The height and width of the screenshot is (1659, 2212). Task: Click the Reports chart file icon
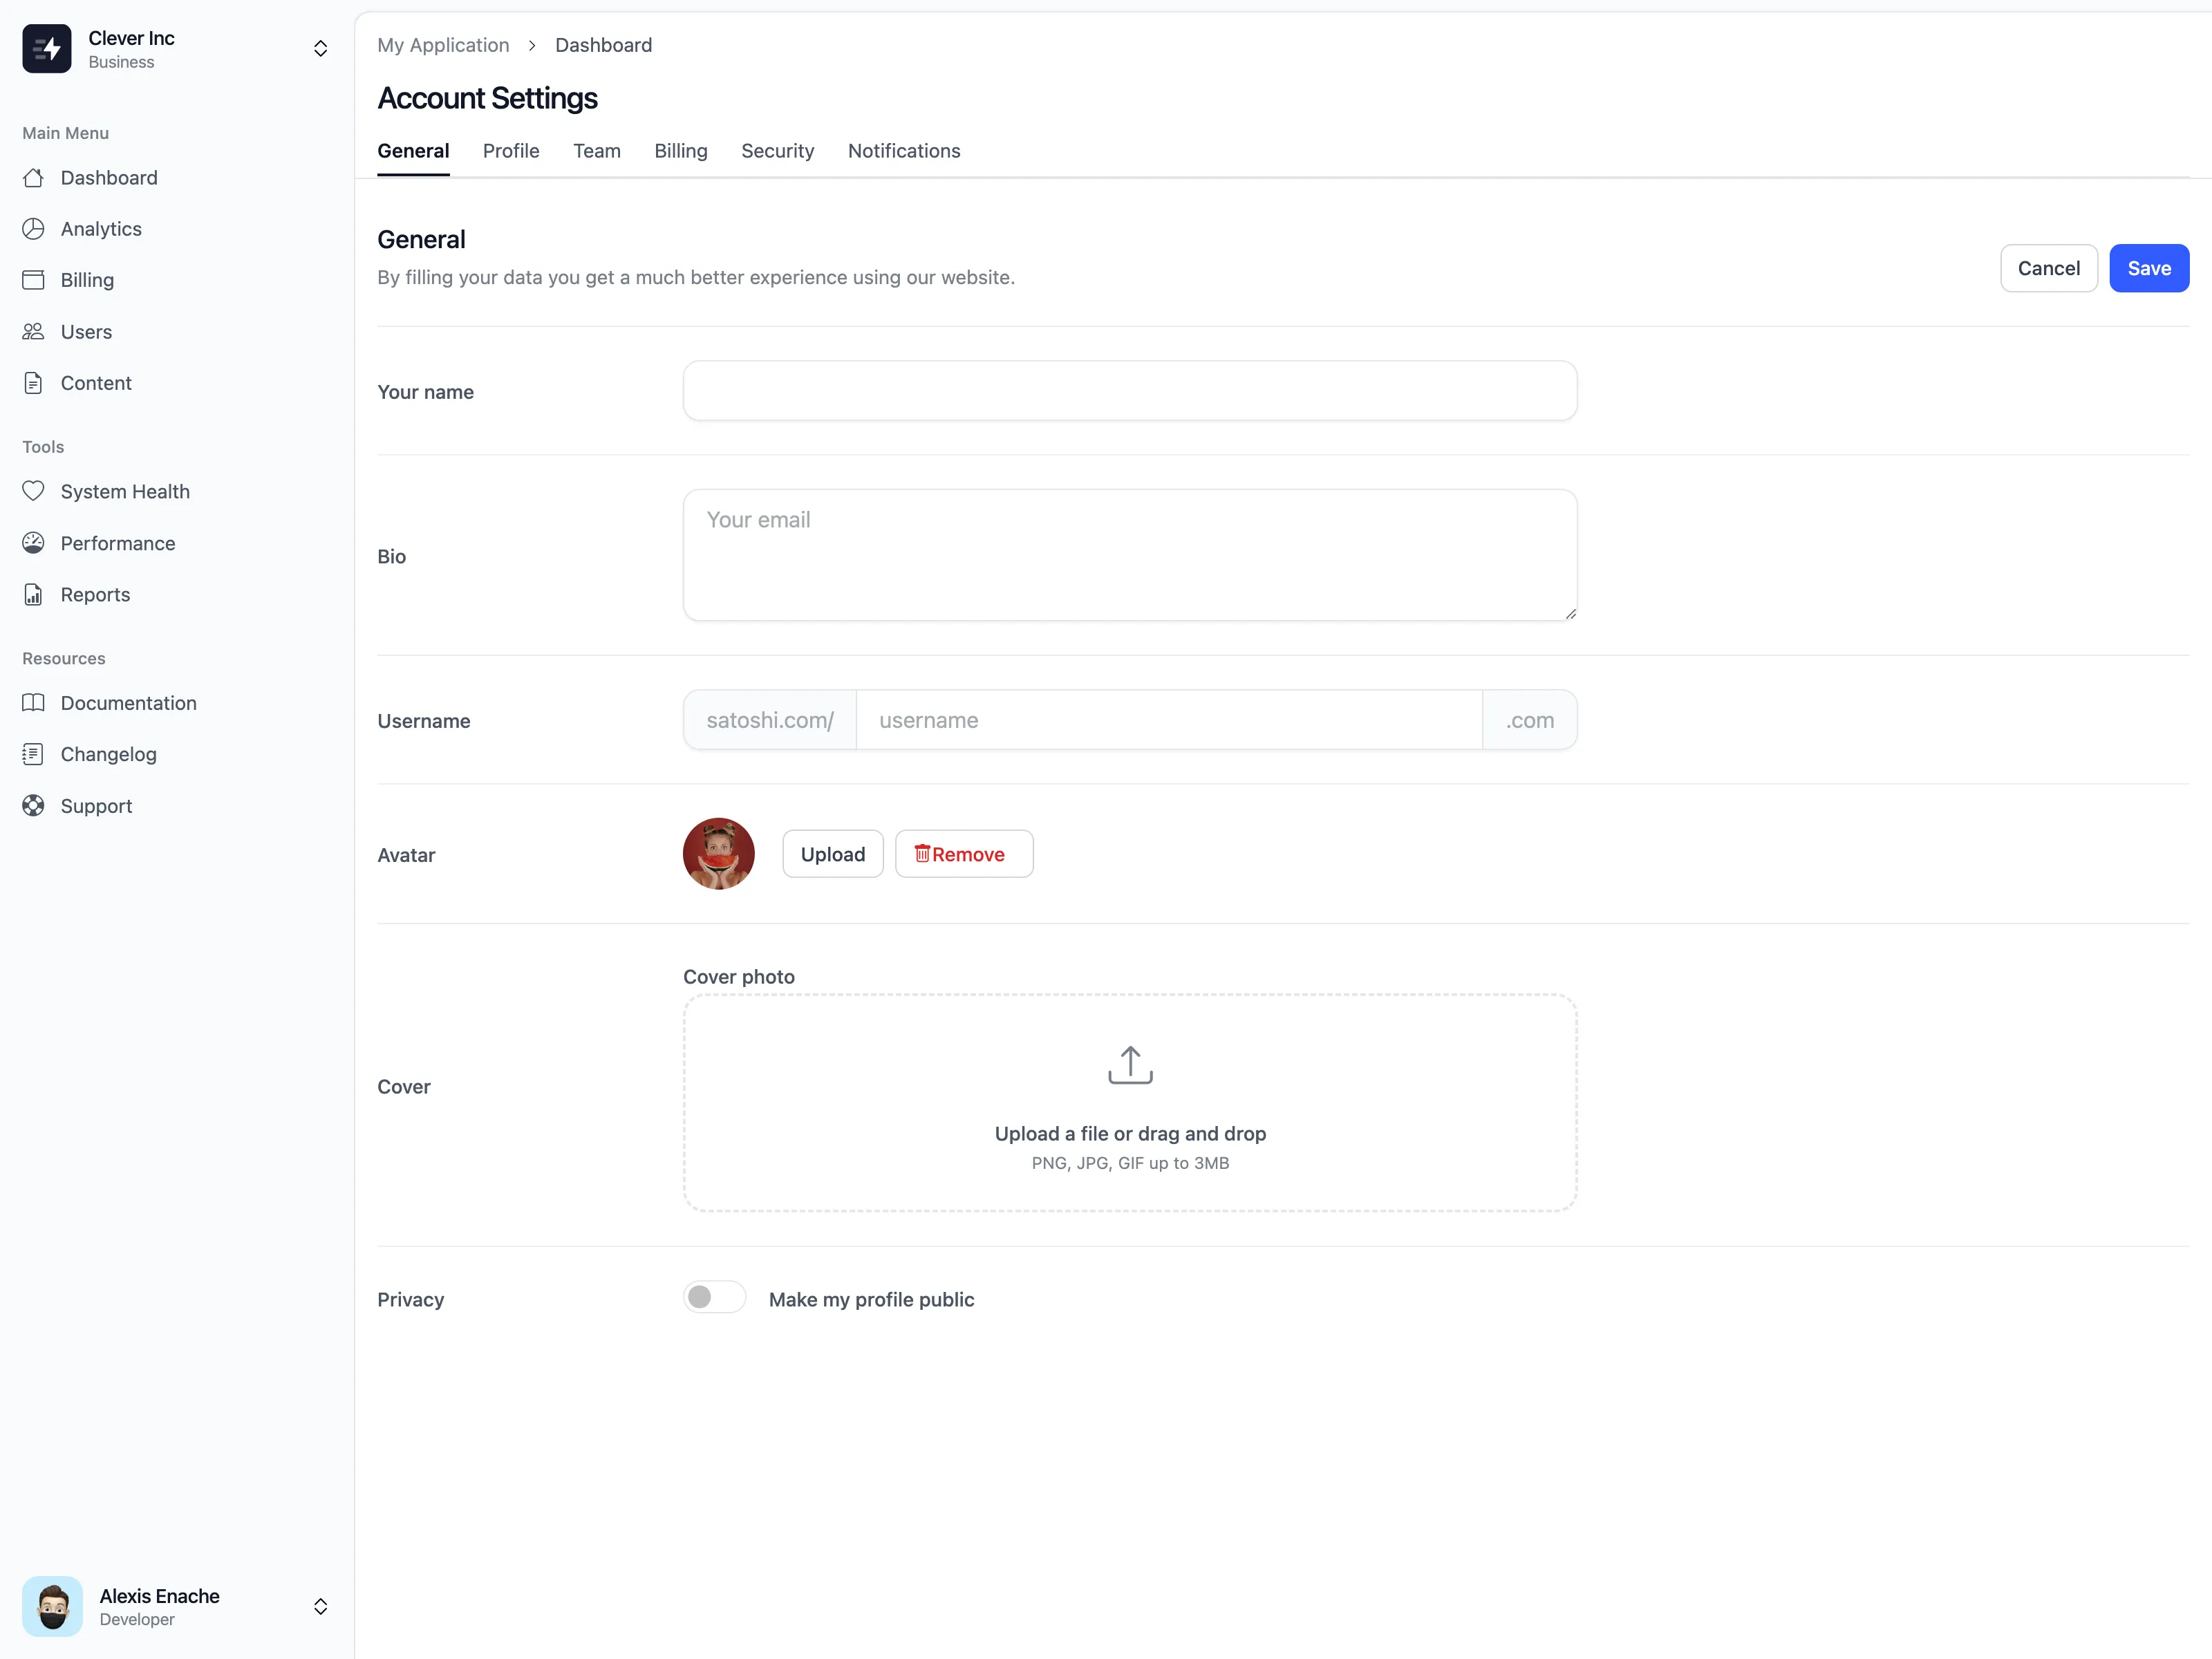[33, 595]
